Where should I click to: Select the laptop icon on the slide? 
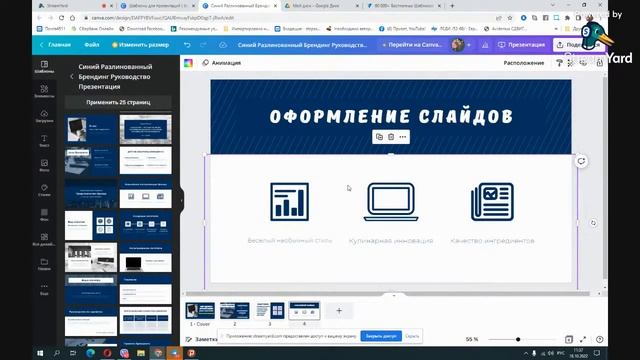click(391, 202)
